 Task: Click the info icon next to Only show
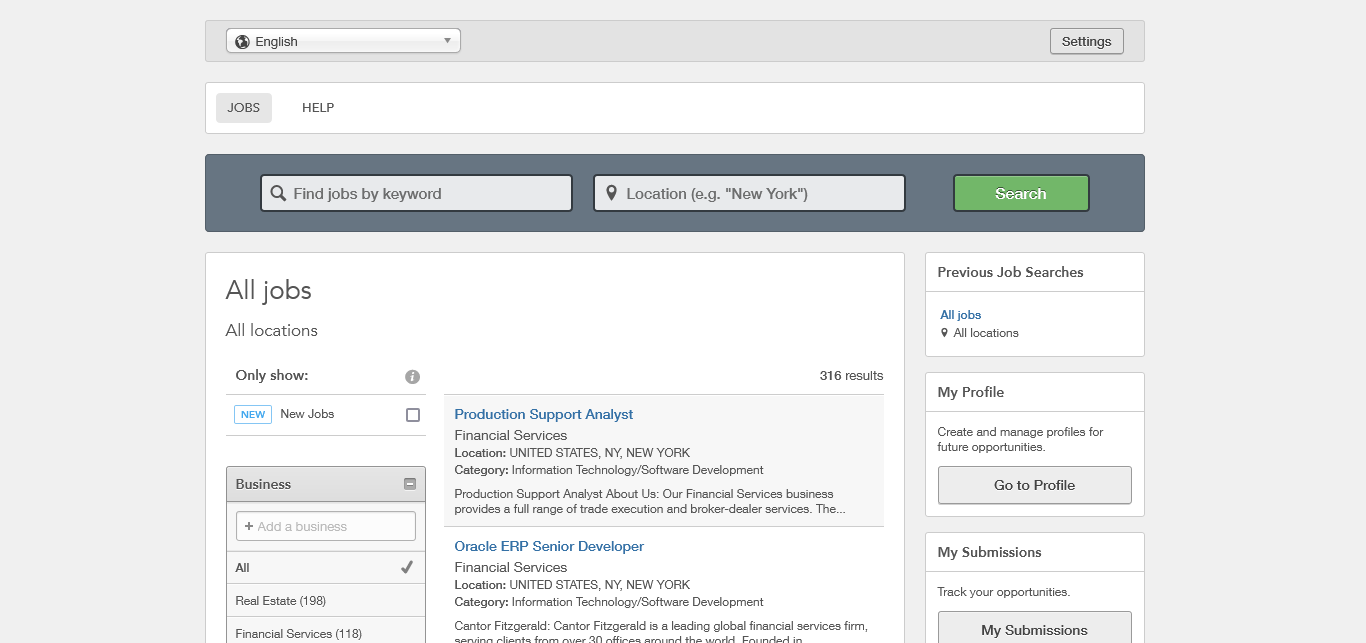[412, 377]
